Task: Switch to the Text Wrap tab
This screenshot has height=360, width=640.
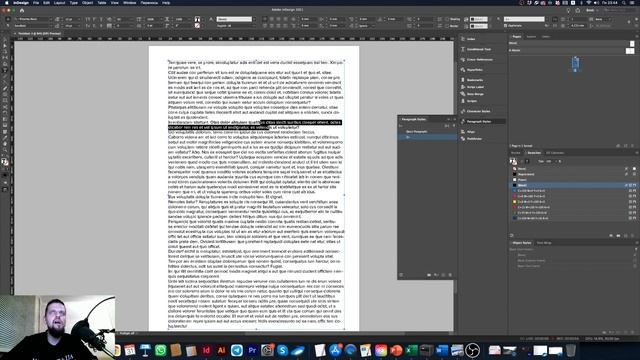Action: click(544, 243)
